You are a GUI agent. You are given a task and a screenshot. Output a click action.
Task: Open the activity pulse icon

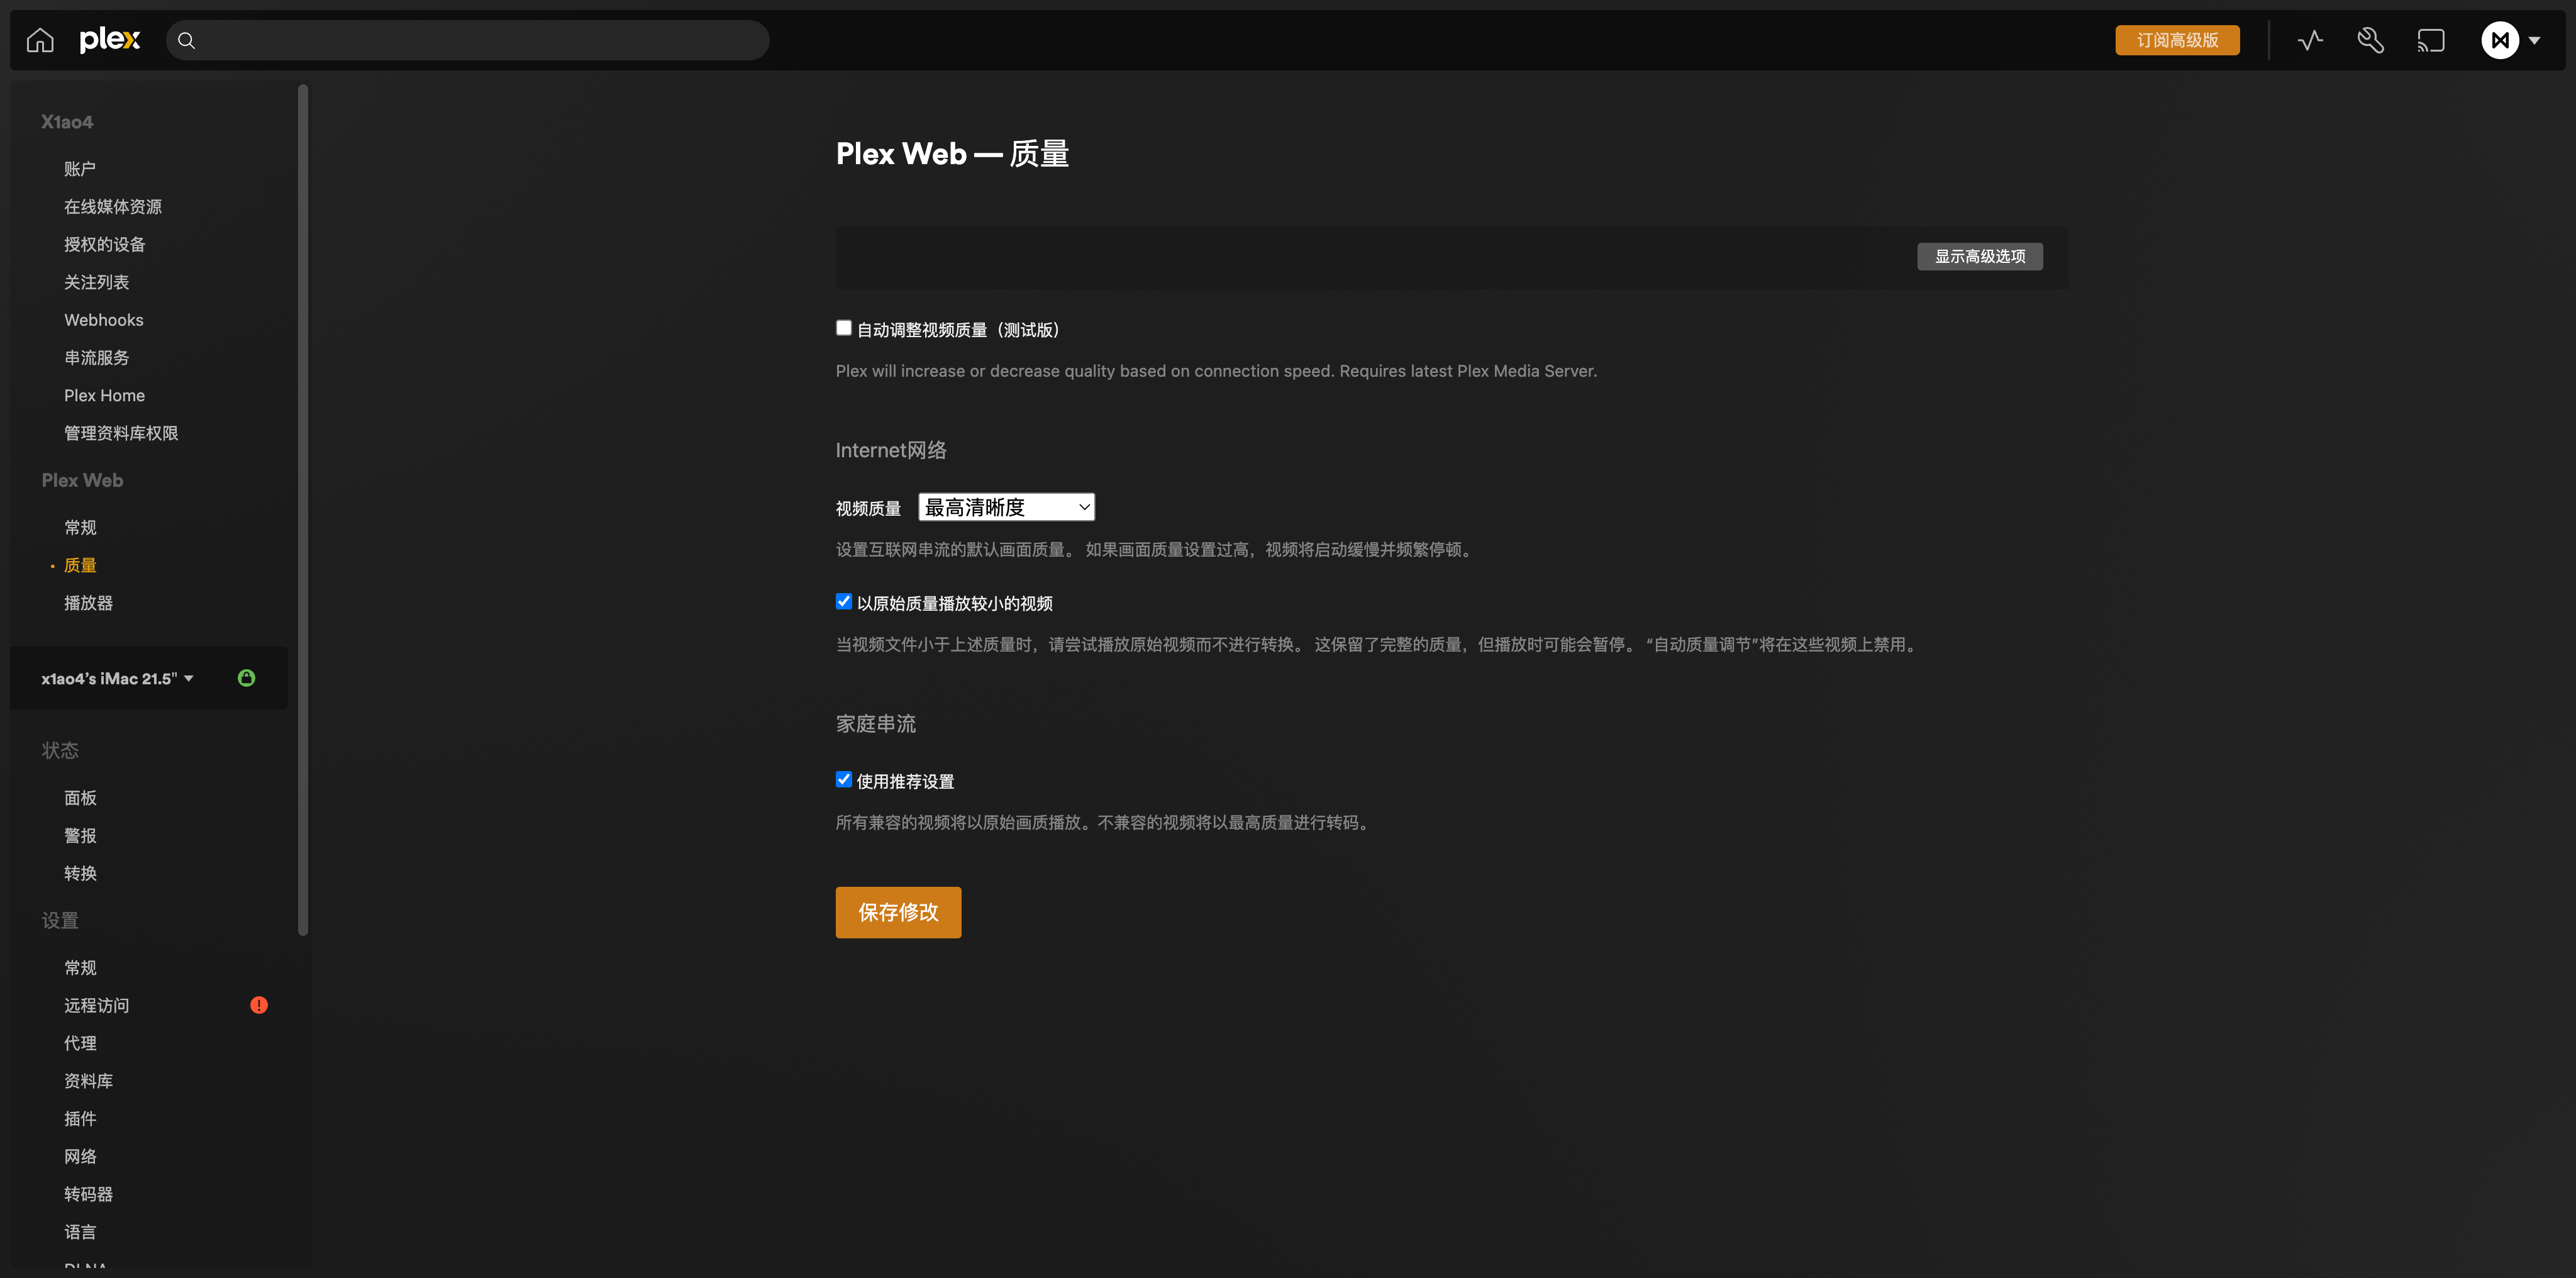coord(2310,41)
